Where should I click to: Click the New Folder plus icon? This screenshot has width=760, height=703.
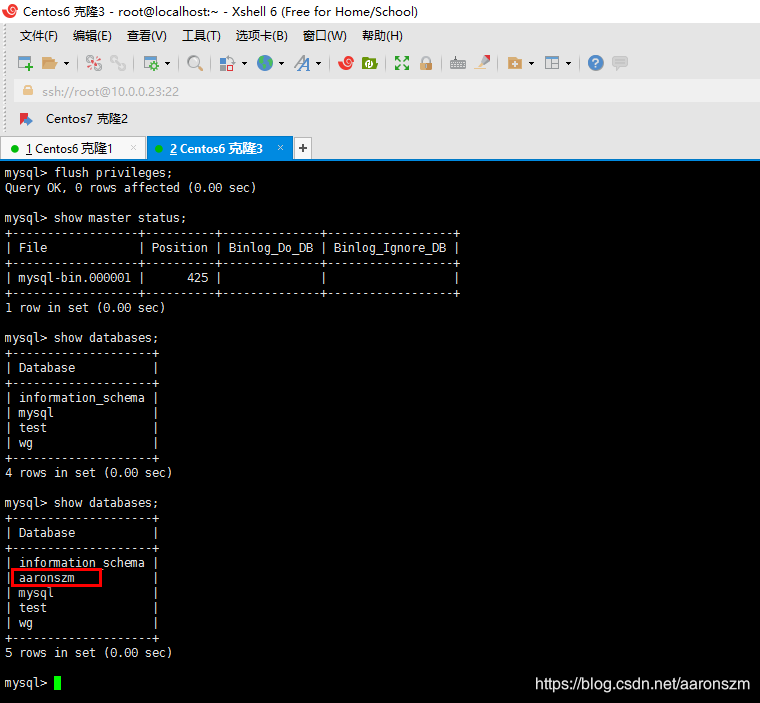[x=515, y=63]
